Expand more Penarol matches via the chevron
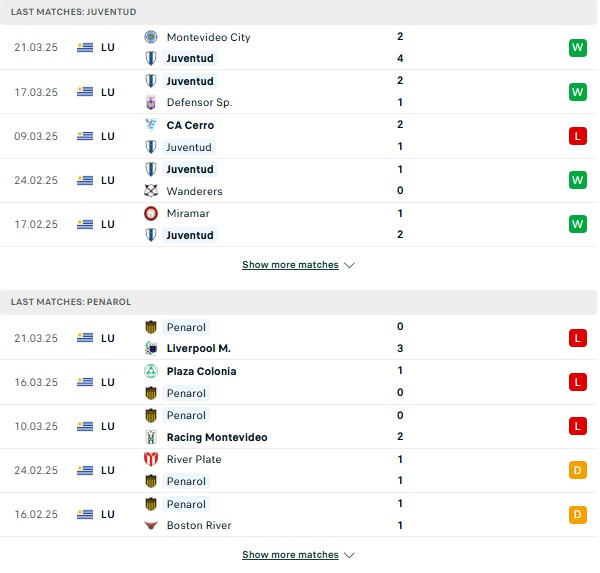This screenshot has width=600, height=573. pyautogui.click(x=349, y=555)
